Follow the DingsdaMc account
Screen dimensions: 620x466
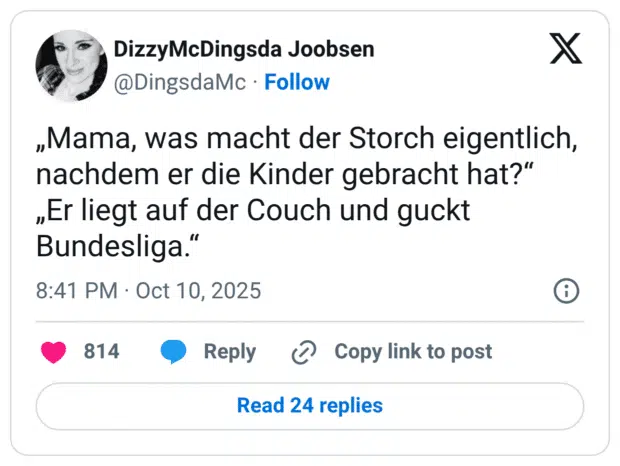[x=297, y=82]
